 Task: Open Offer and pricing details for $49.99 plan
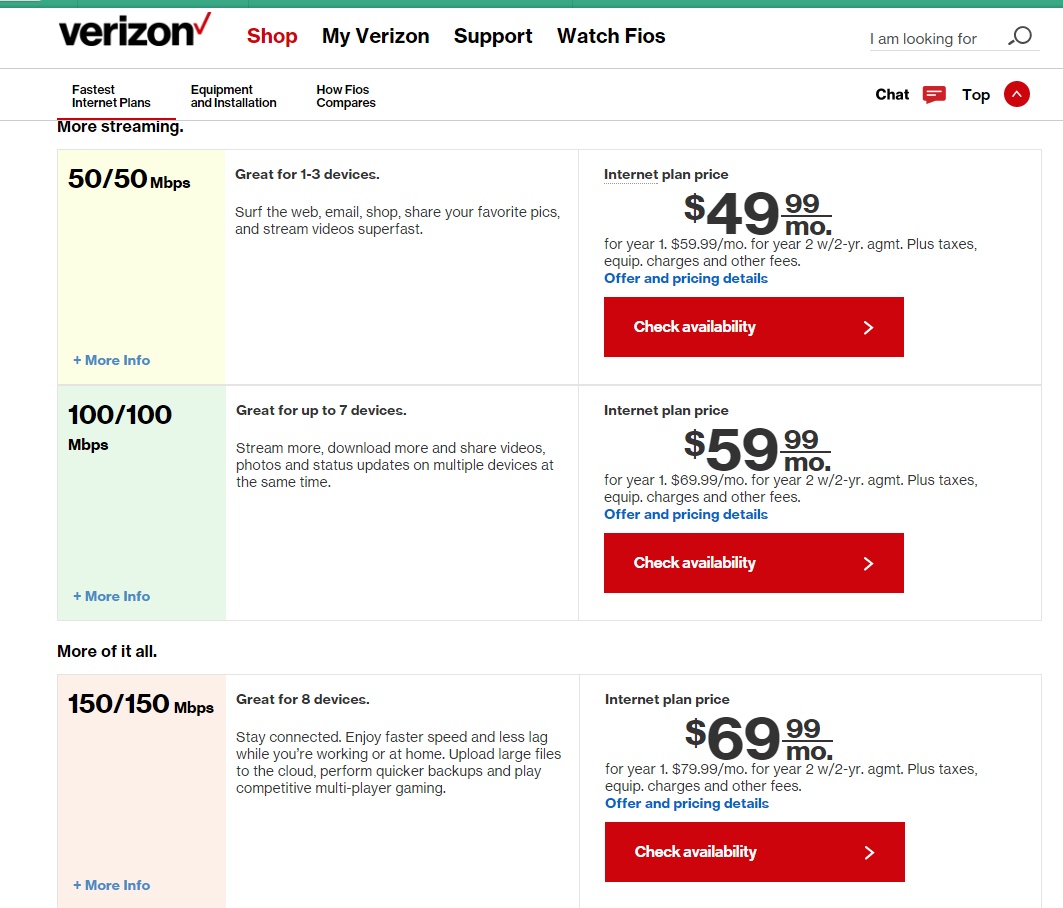pos(685,279)
